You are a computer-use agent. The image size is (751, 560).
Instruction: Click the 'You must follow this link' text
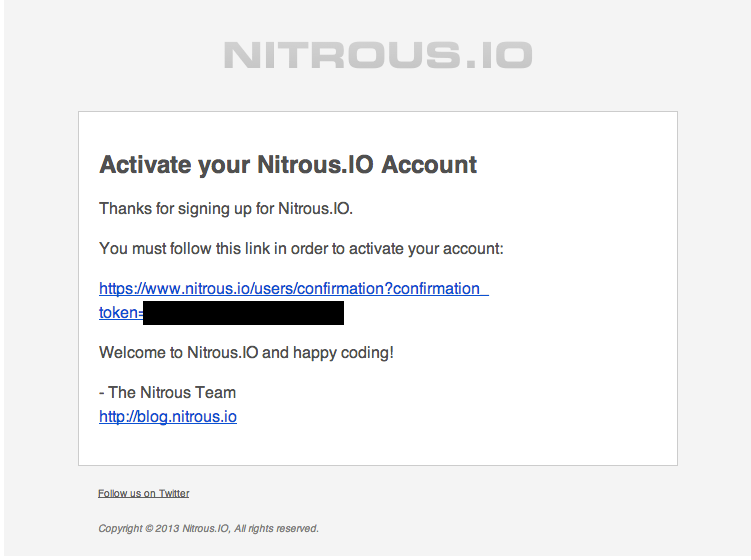point(301,249)
